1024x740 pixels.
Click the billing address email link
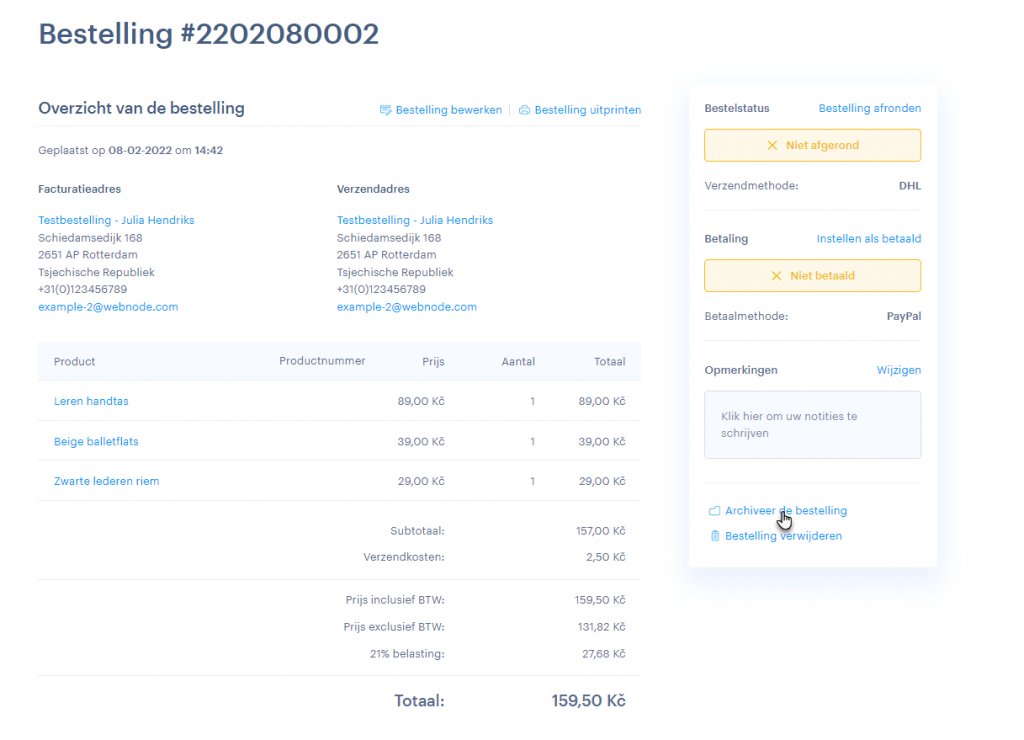coord(108,307)
